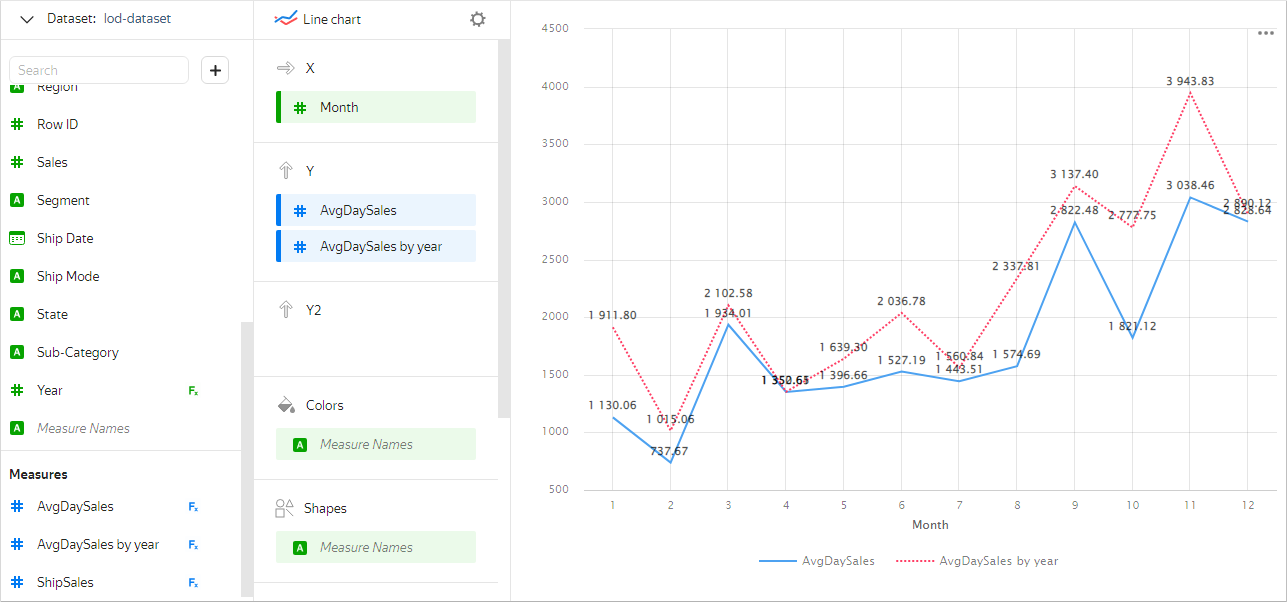Click the Line chart type icon
This screenshot has height=602, width=1287.
[286, 19]
